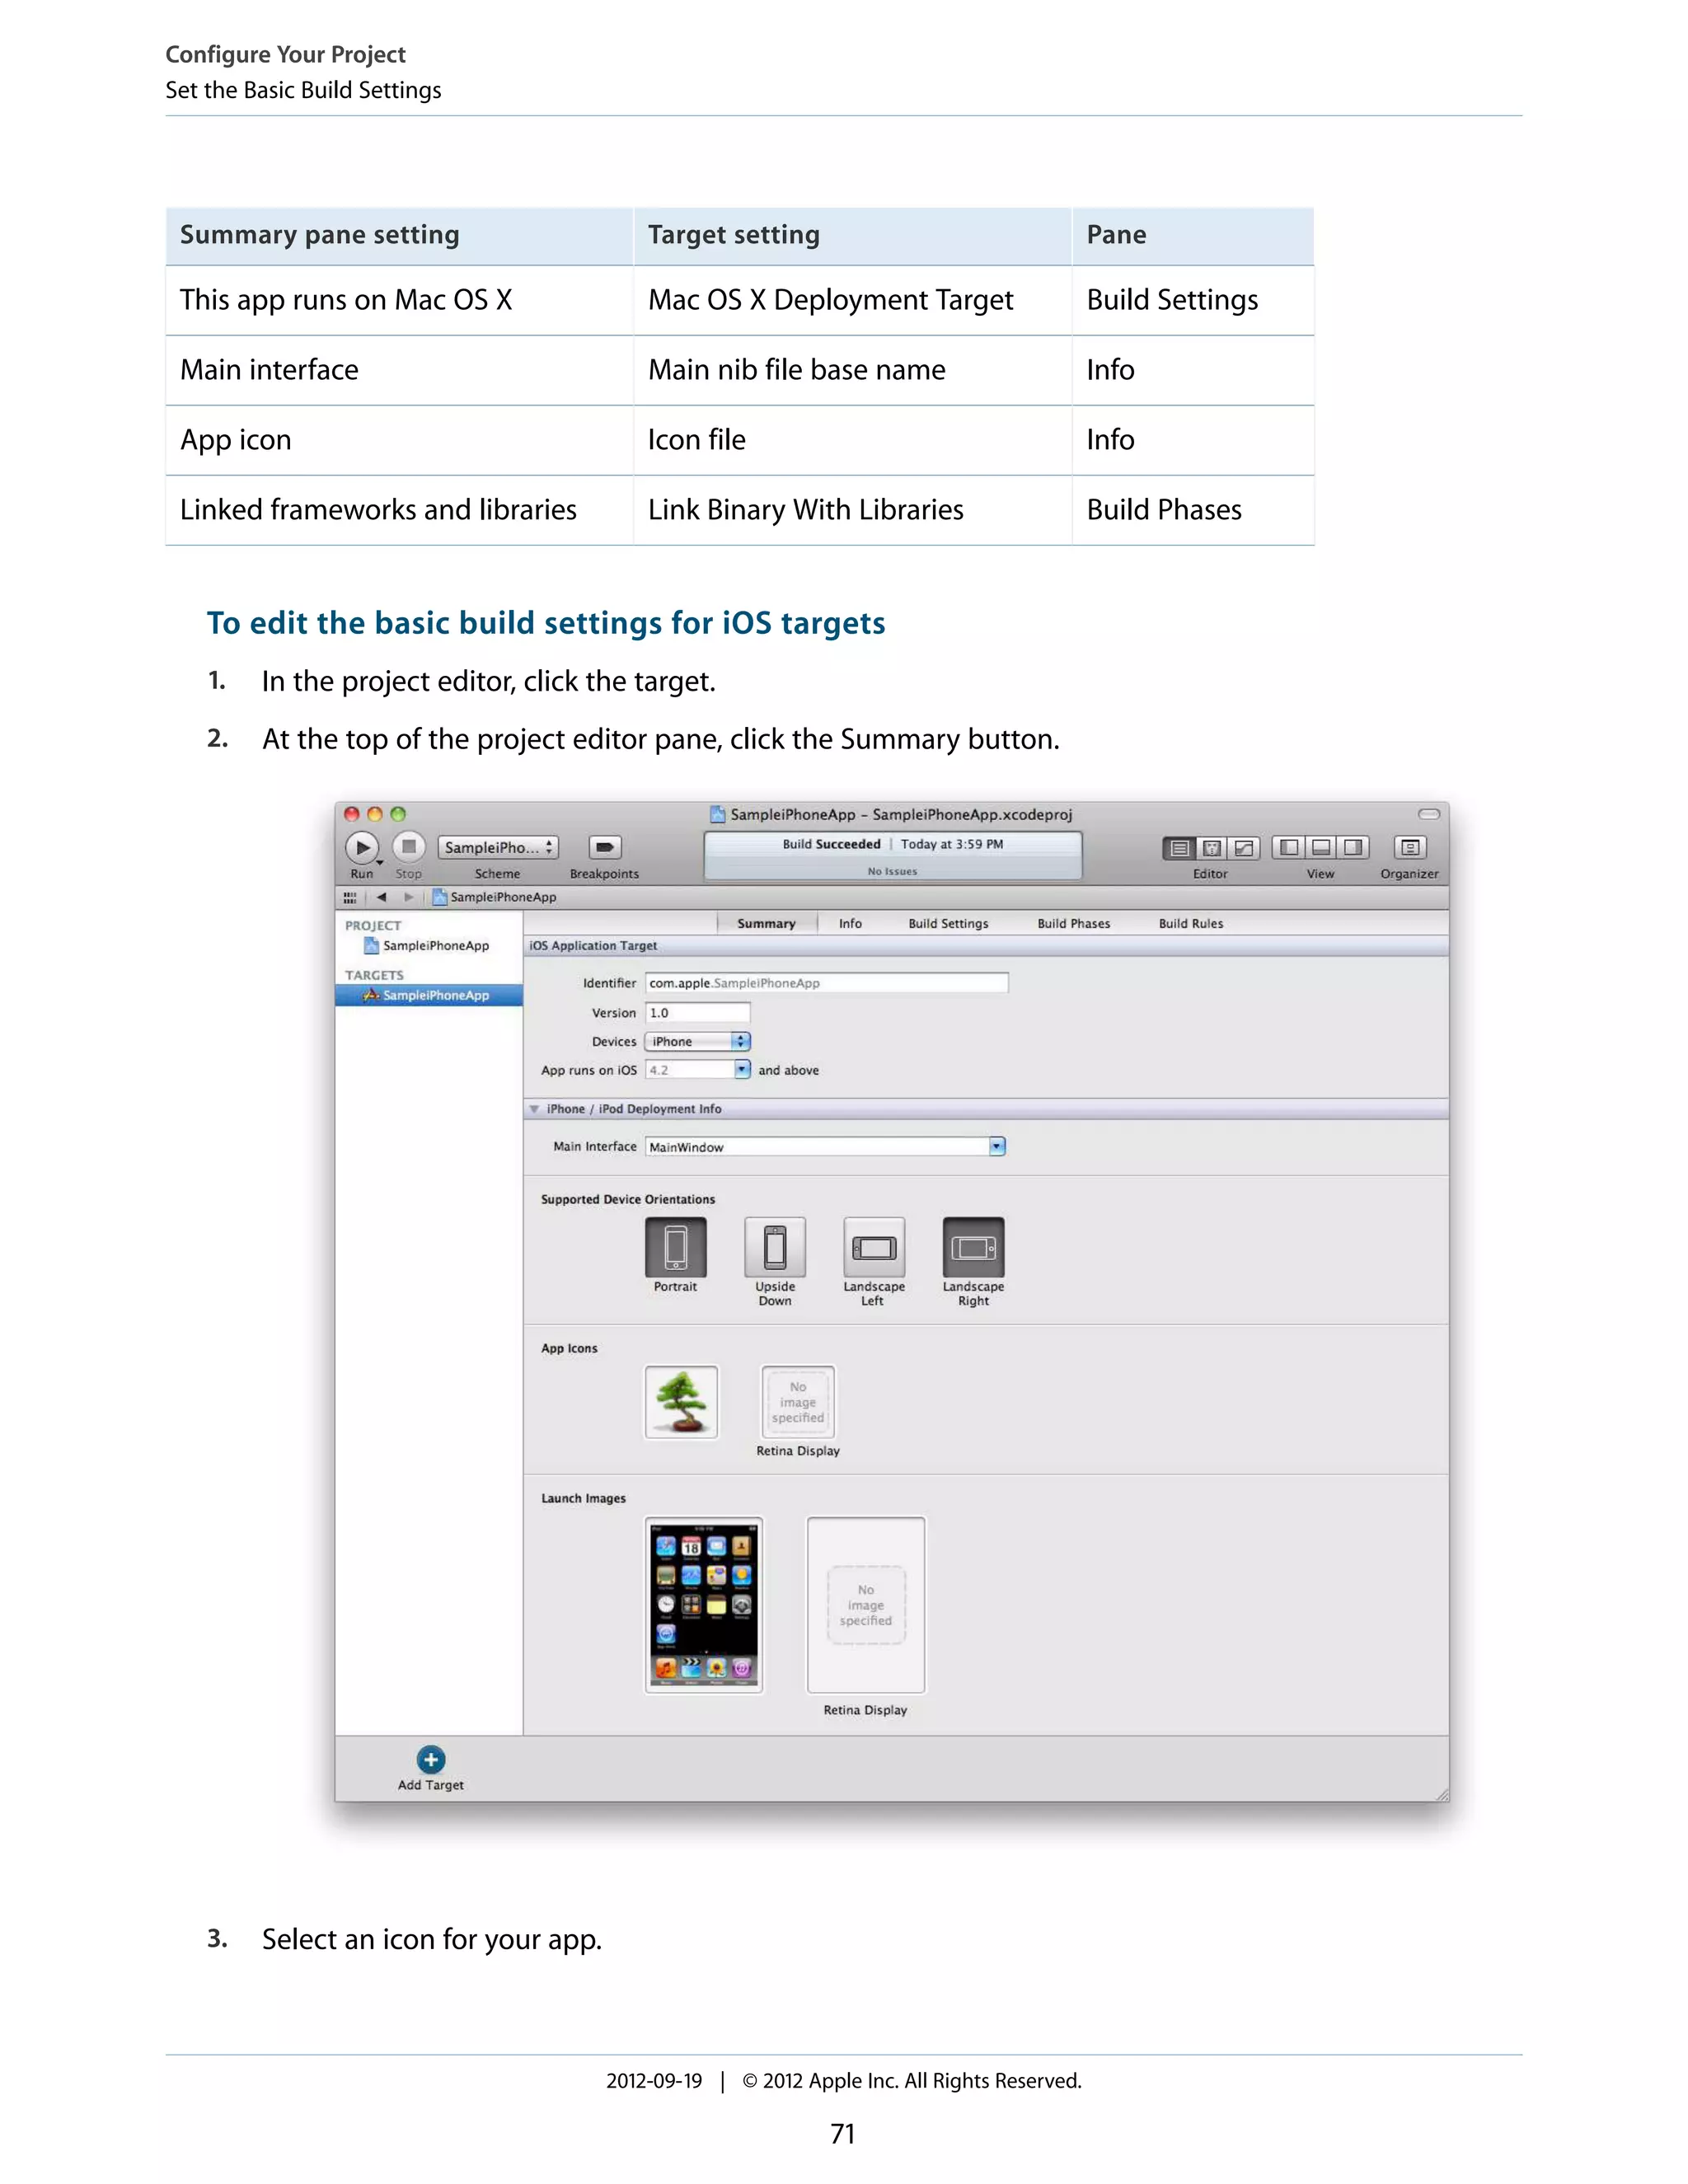The image size is (1688, 2184).
Task: Click the Build Succeeded status display
Action: pos(893,856)
